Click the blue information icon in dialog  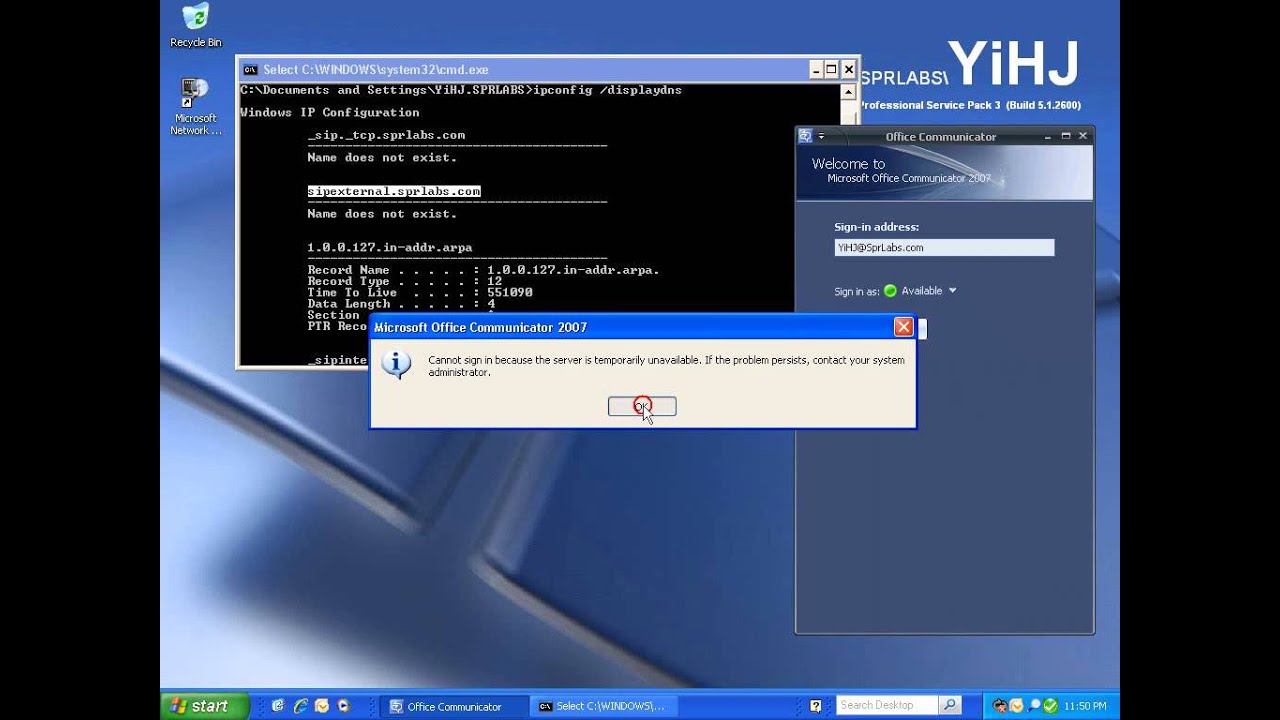tap(396, 364)
